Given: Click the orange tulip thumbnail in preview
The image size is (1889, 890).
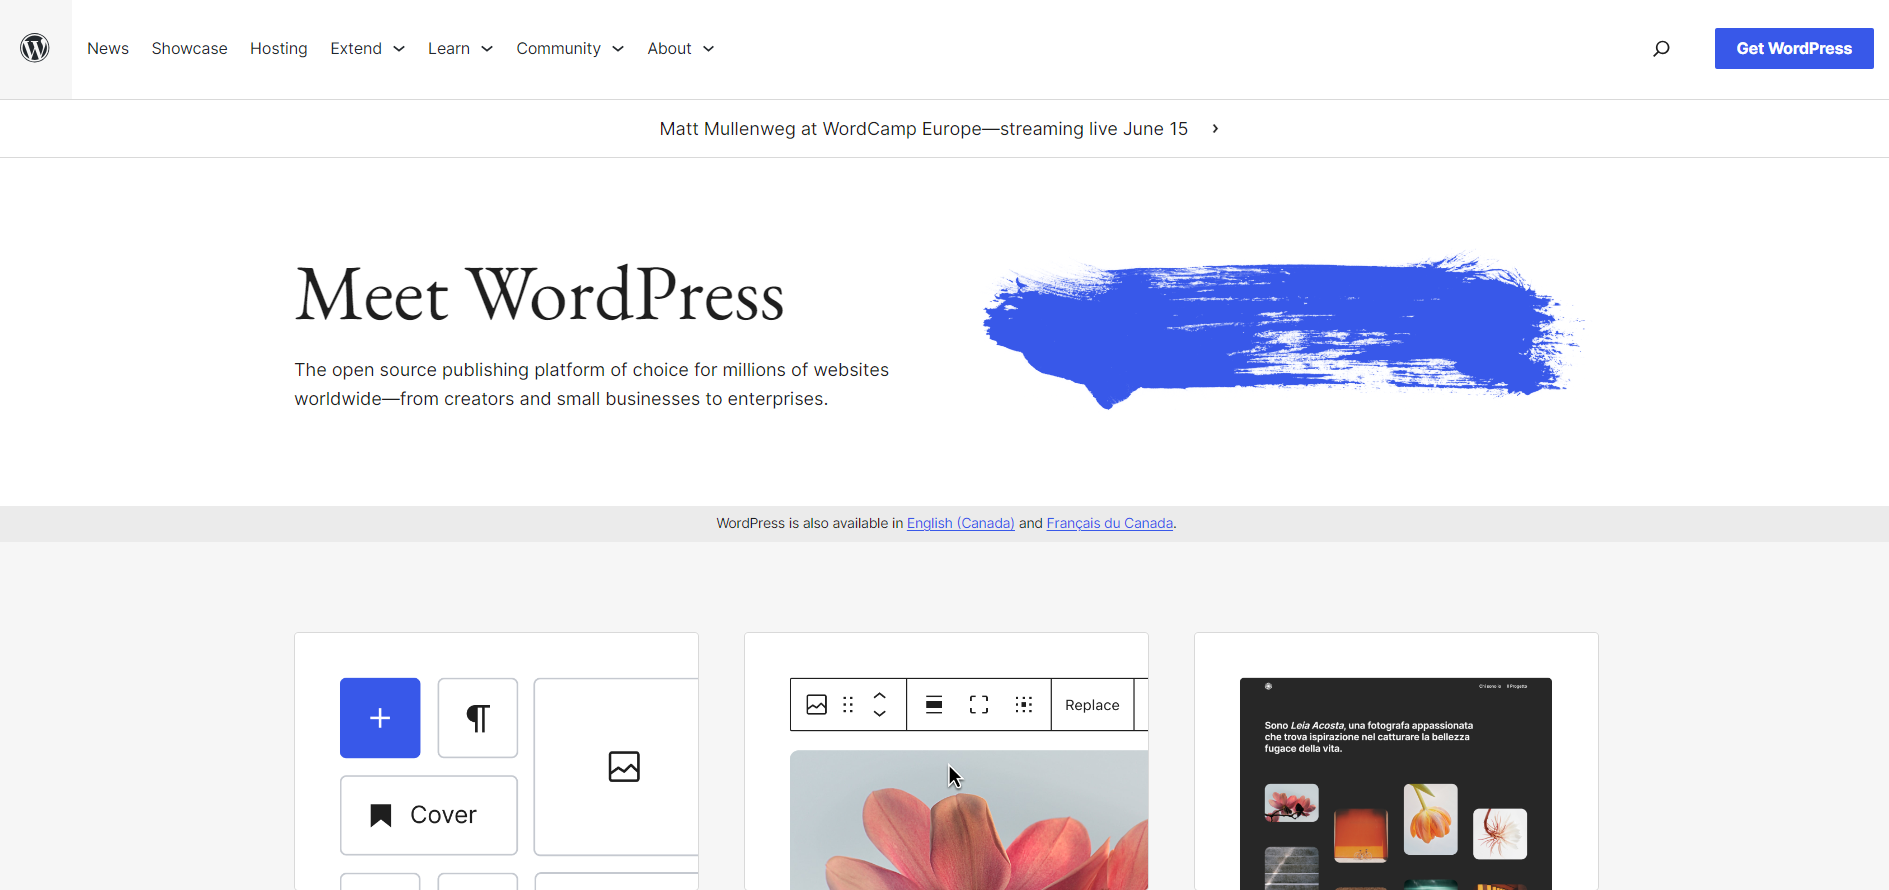Looking at the screenshot, I should 1431,819.
